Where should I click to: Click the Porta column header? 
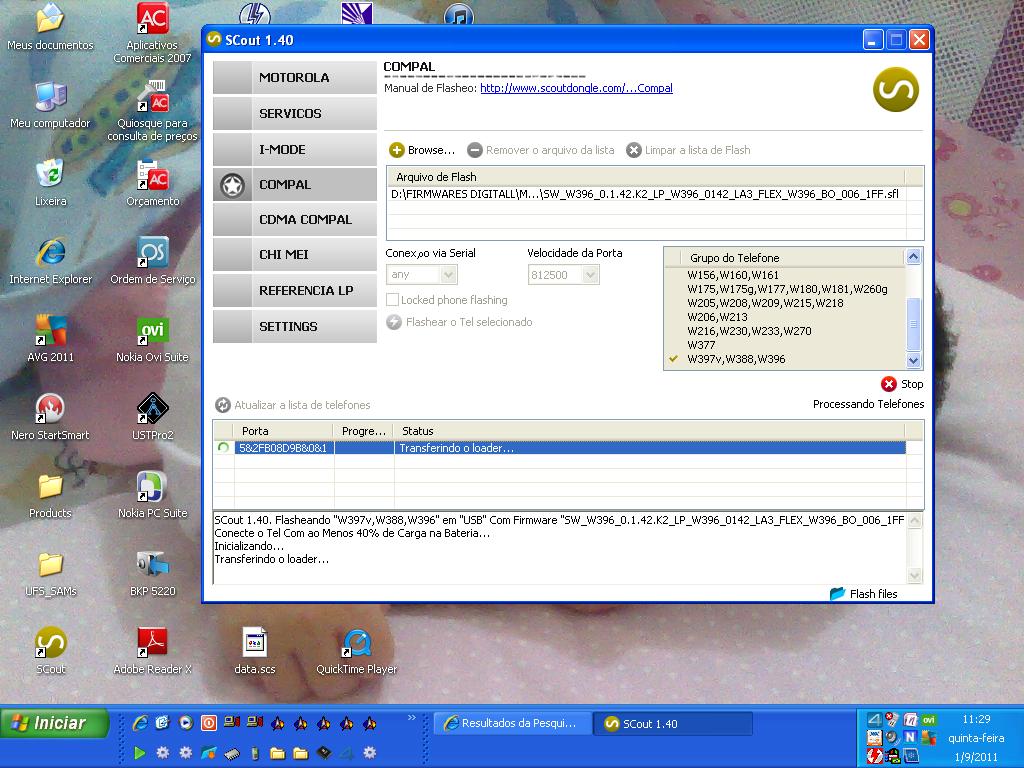click(284, 431)
